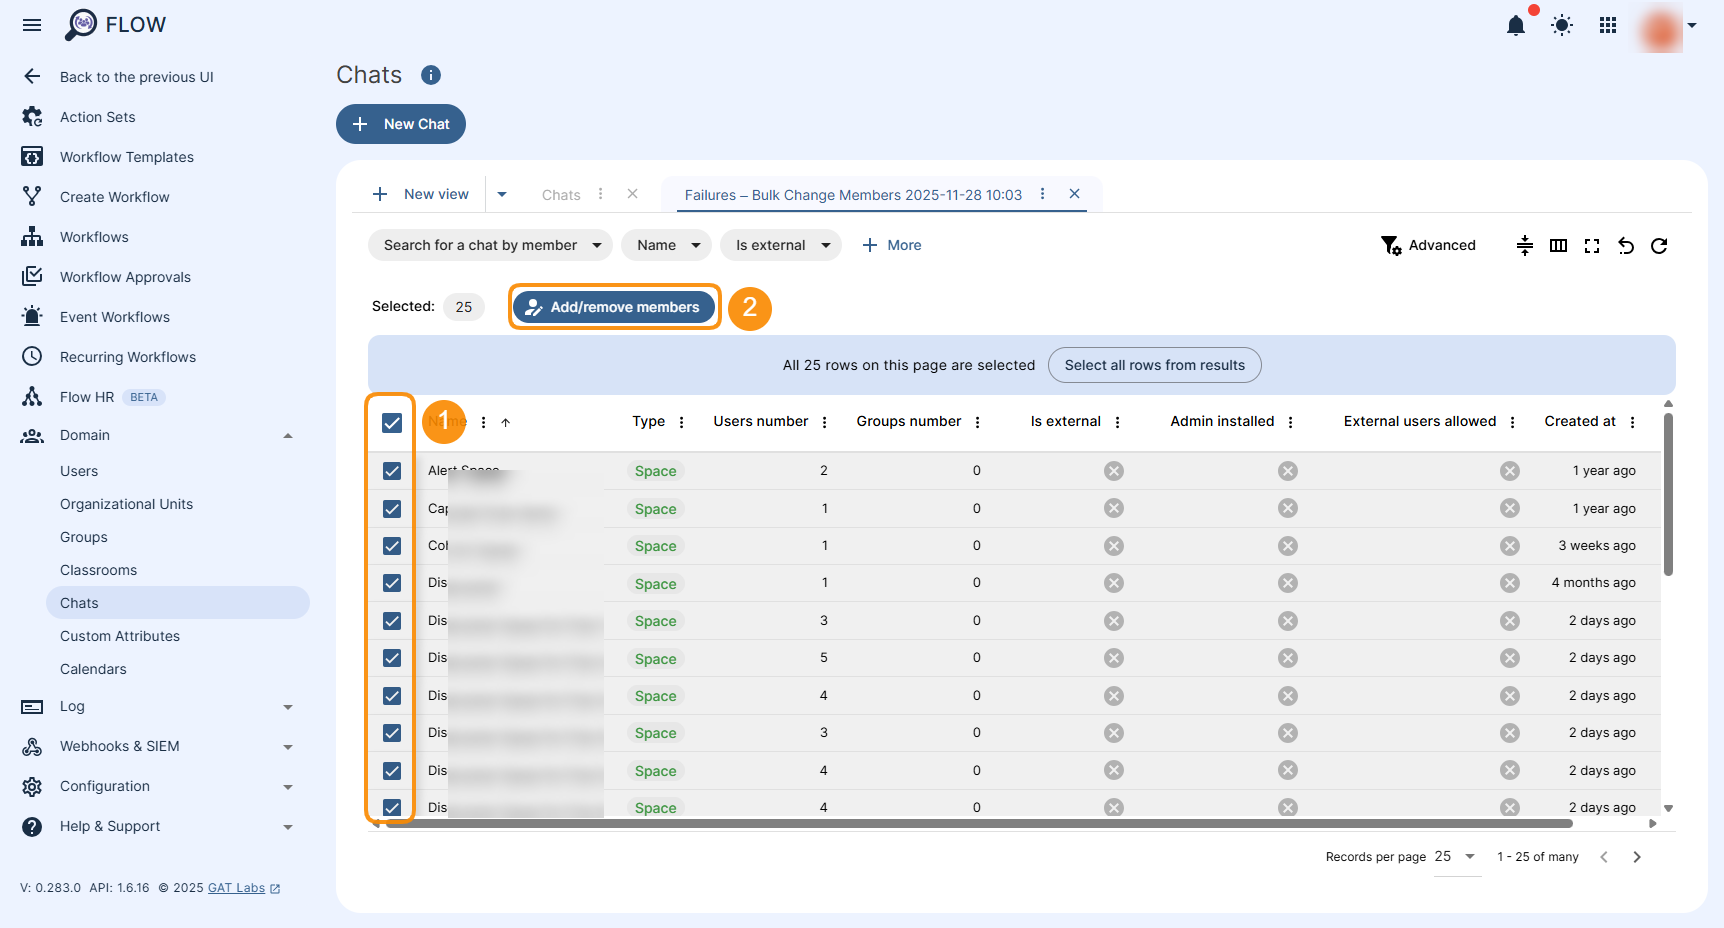
Task: Open the apps grid launcher
Action: point(1607,26)
